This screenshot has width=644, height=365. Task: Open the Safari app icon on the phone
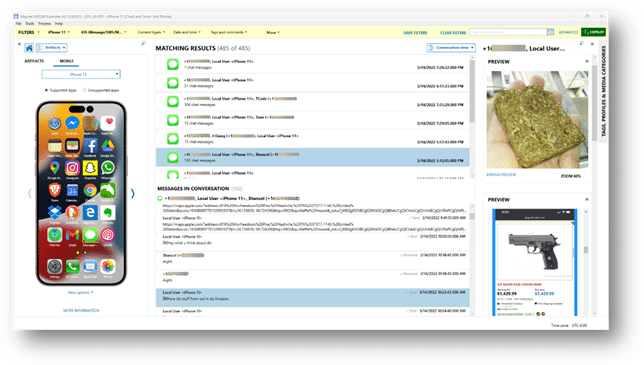pos(55,123)
